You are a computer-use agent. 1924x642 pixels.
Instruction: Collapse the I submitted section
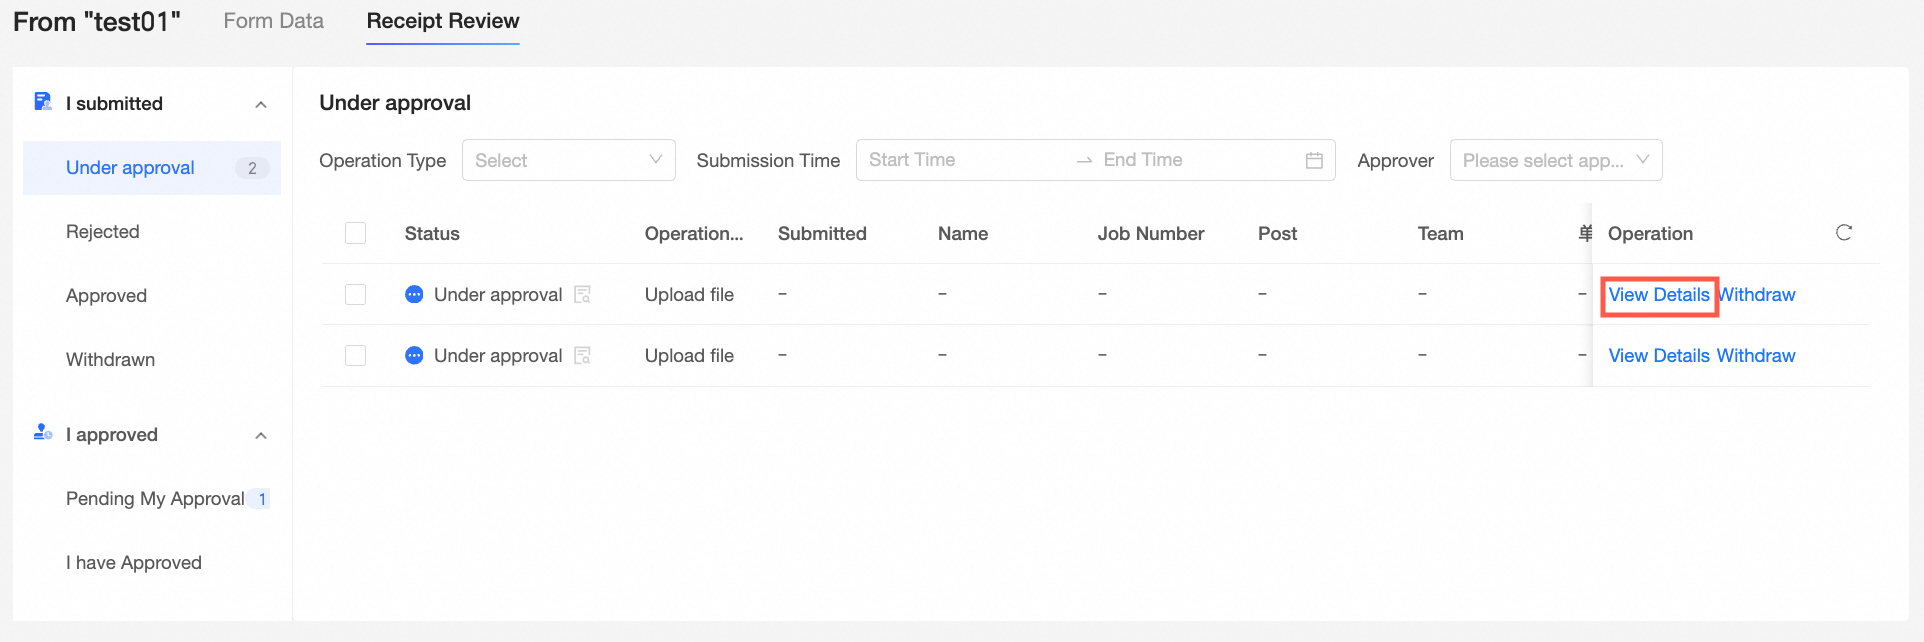coord(261,104)
